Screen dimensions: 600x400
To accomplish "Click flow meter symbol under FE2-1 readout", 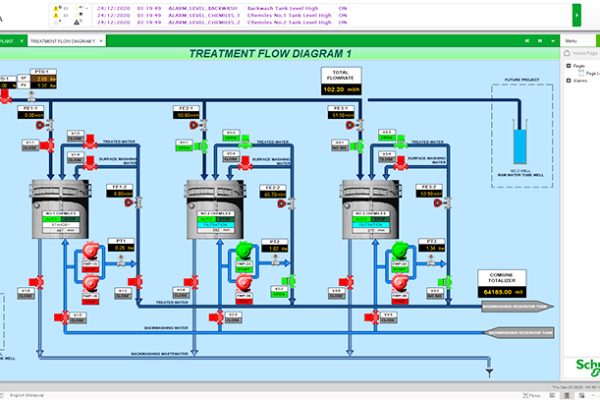I will [199, 125].
